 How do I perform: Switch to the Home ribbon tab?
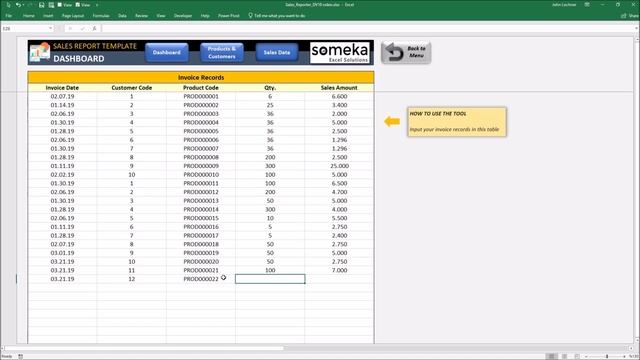[x=29, y=16]
